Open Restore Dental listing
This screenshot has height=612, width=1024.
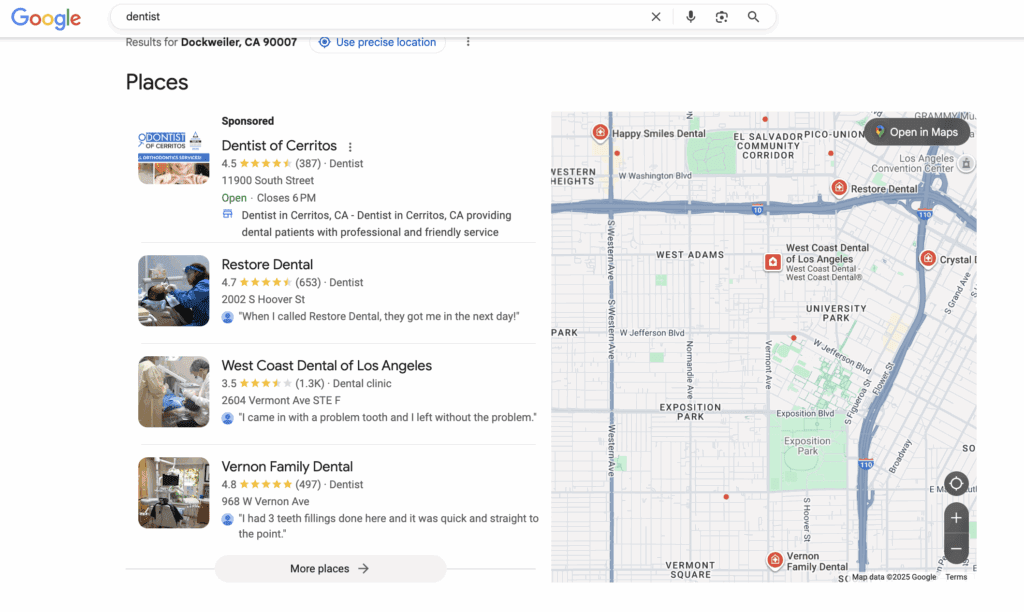pyautogui.click(x=267, y=265)
